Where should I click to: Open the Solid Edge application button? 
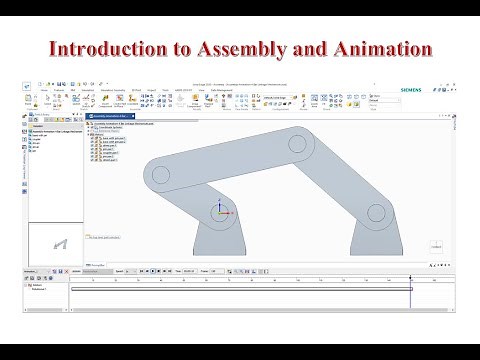(x=26, y=86)
